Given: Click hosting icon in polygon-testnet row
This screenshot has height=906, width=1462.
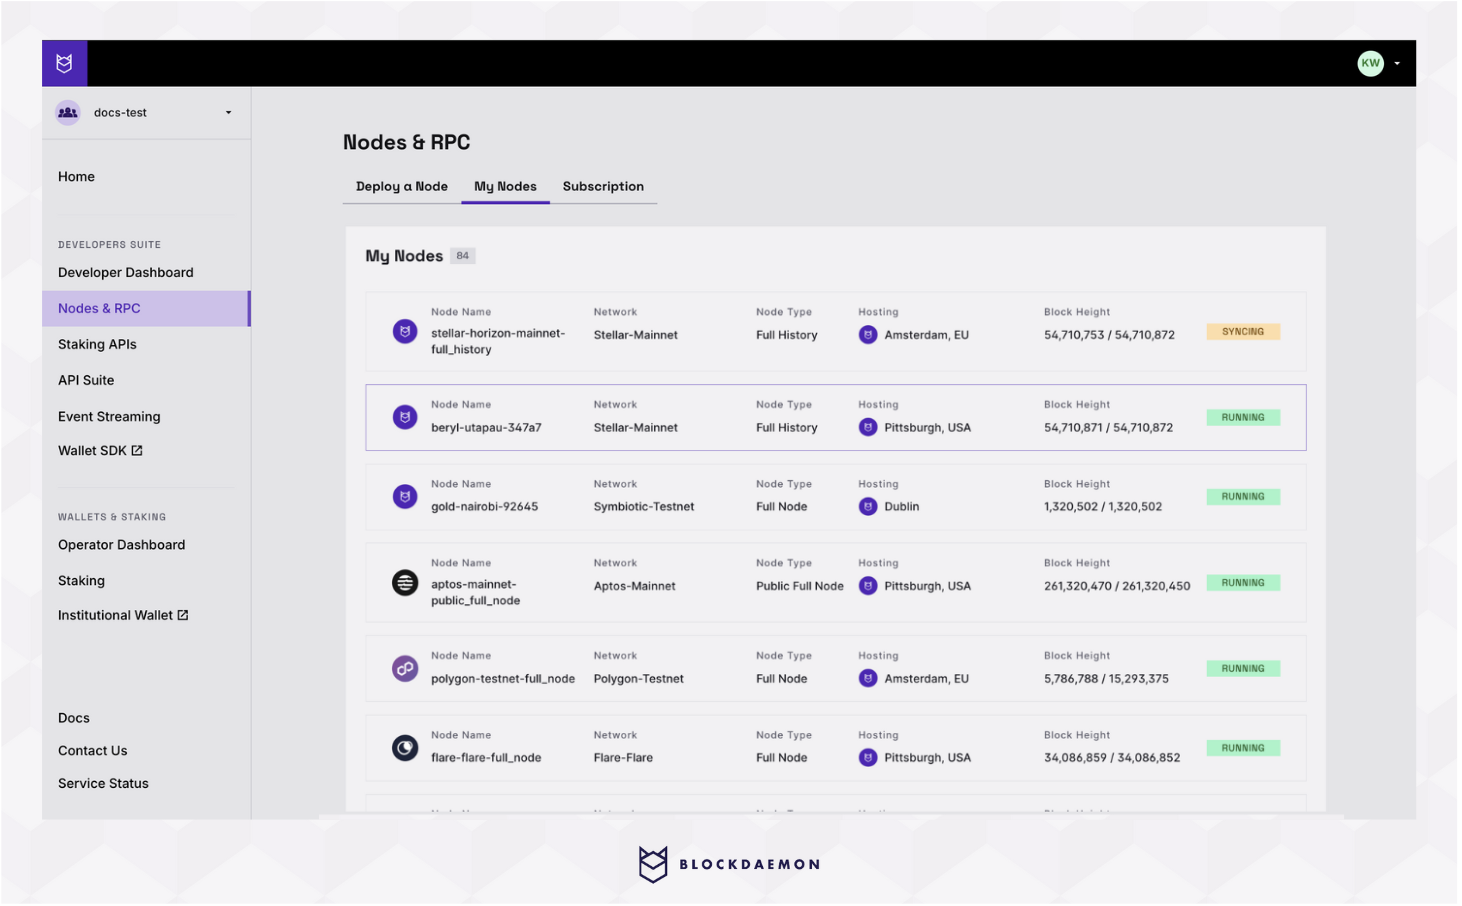Looking at the screenshot, I should 868,679.
